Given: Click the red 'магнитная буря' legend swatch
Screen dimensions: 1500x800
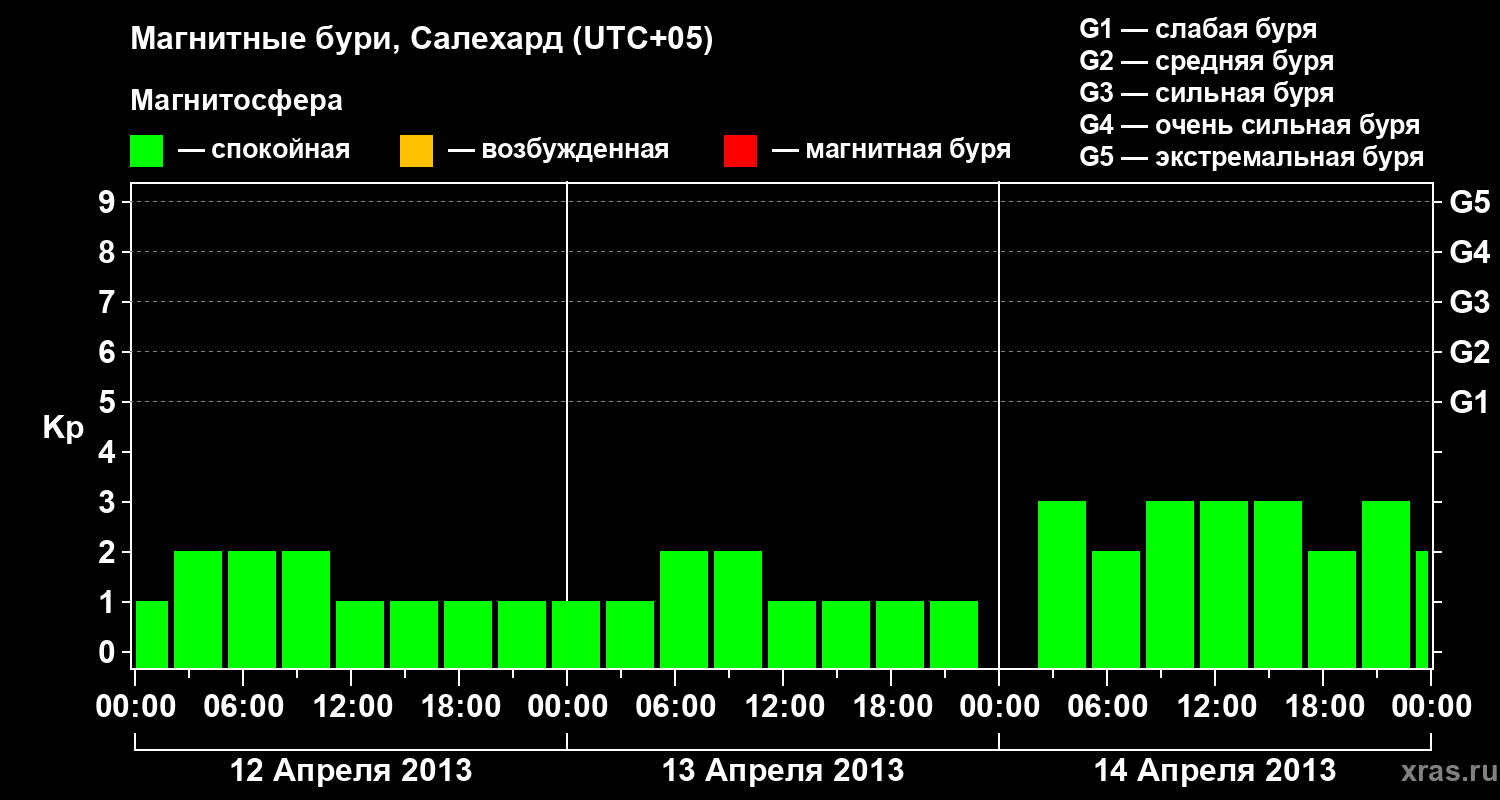Looking at the screenshot, I should pyautogui.click(x=740, y=151).
